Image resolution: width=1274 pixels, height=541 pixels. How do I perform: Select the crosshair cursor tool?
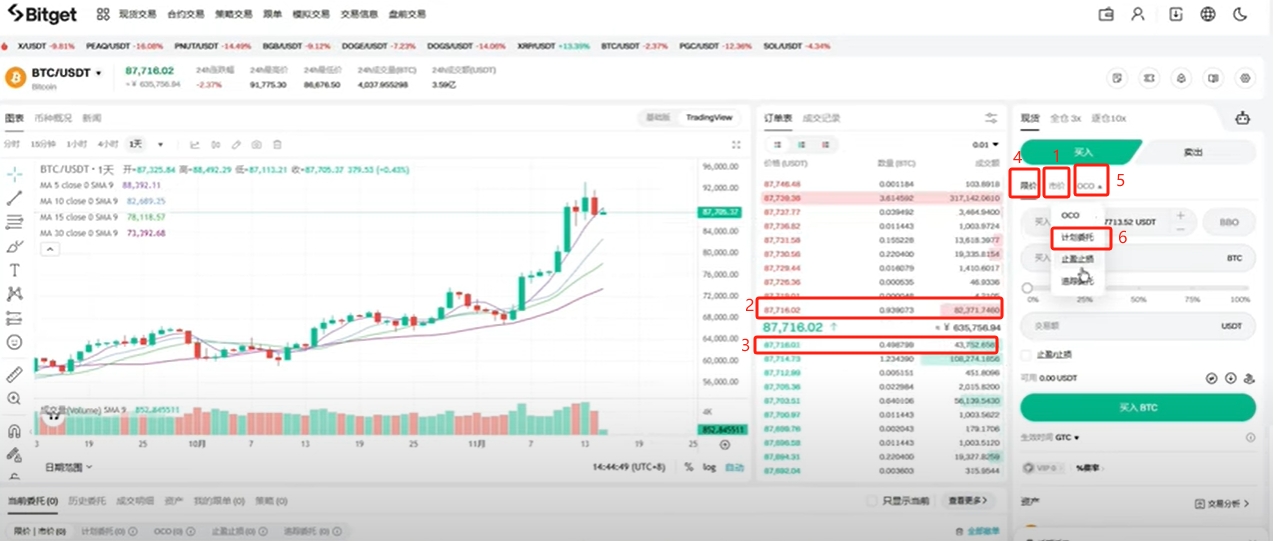click(x=14, y=173)
